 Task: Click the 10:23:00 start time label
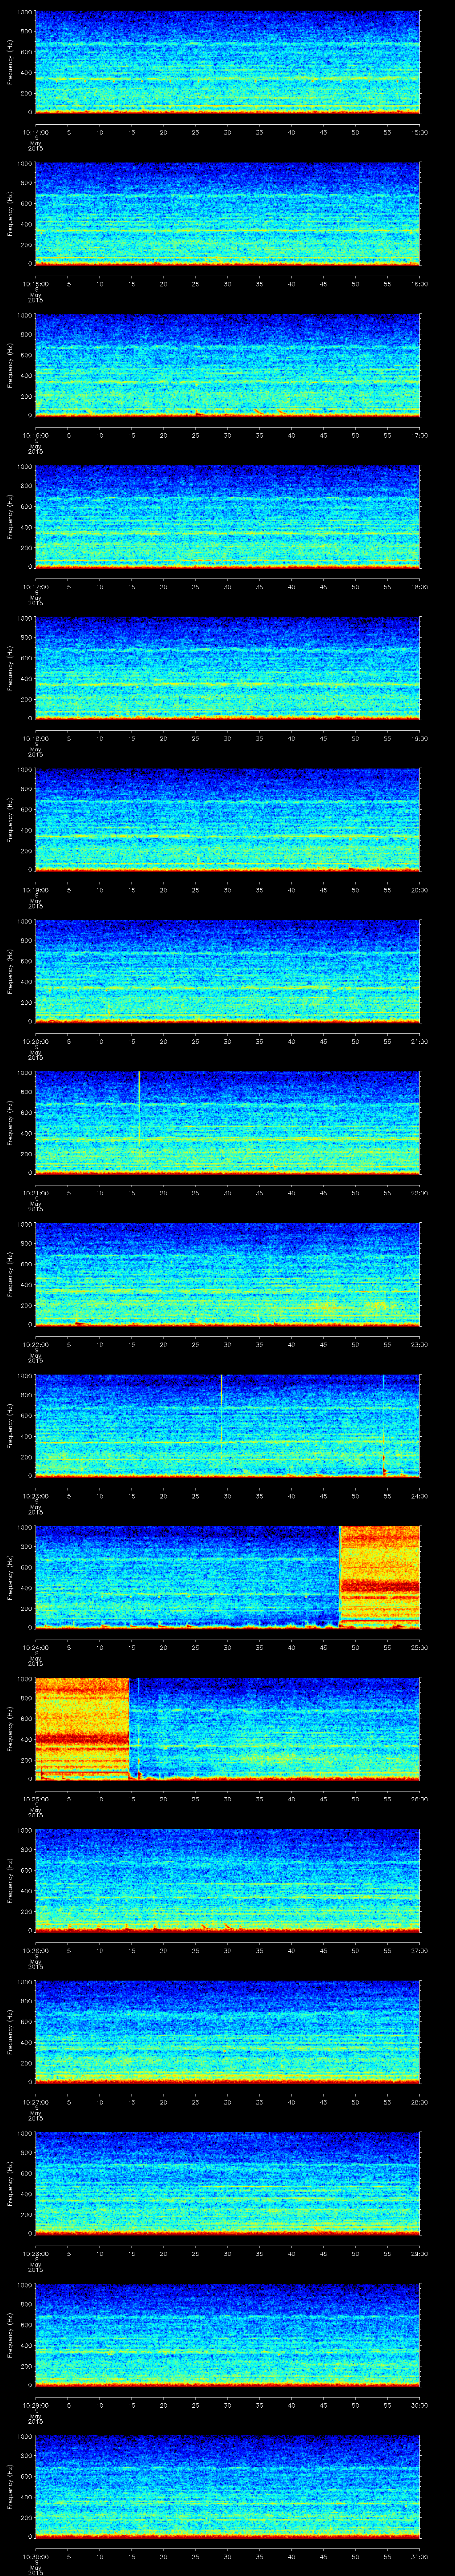(35, 1495)
